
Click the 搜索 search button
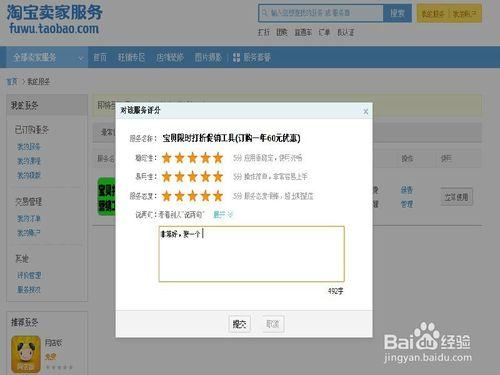397,13
